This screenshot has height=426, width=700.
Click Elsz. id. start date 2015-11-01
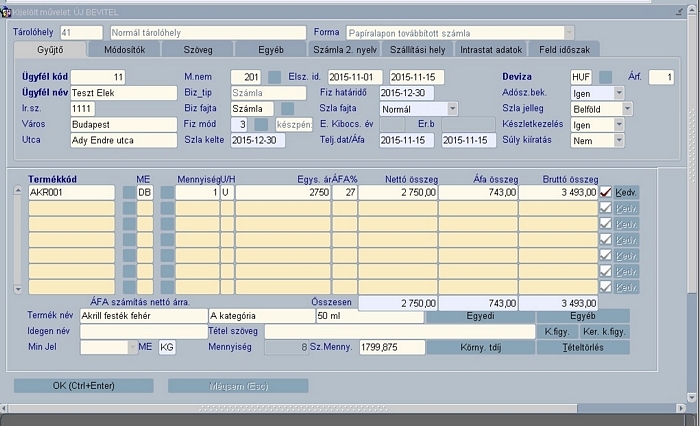(355, 77)
